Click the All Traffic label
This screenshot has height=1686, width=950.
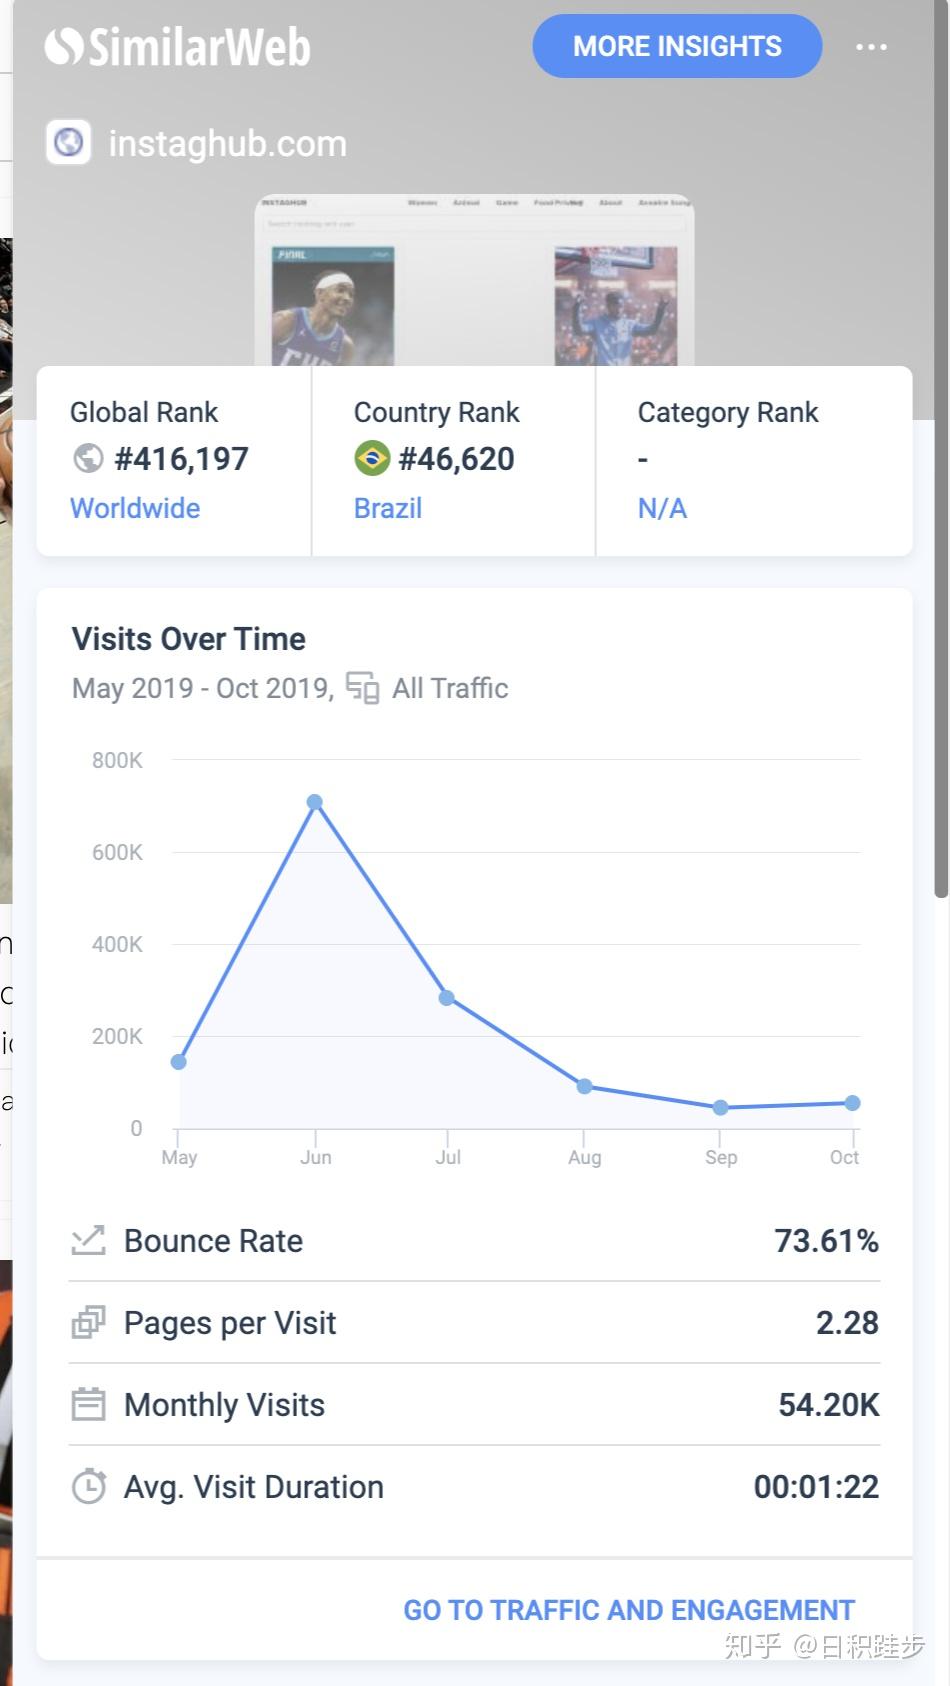tap(450, 688)
